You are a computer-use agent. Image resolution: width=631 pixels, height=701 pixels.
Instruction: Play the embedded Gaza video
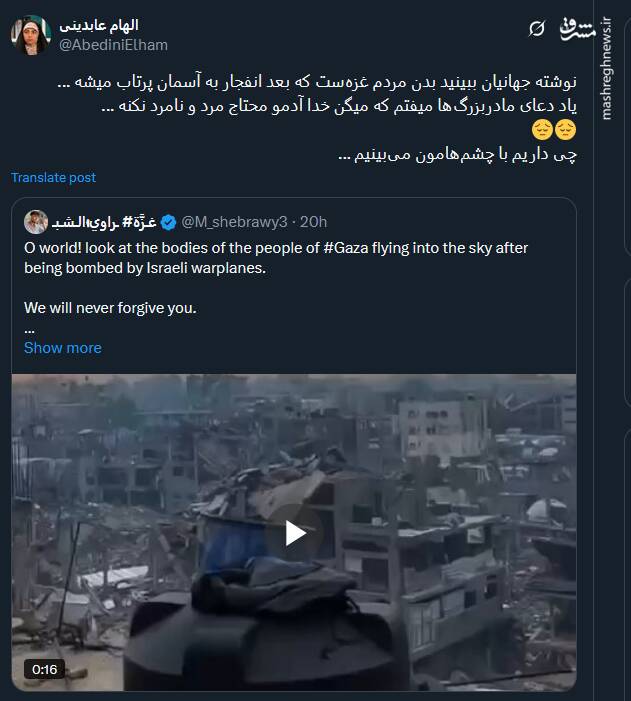coord(294,532)
